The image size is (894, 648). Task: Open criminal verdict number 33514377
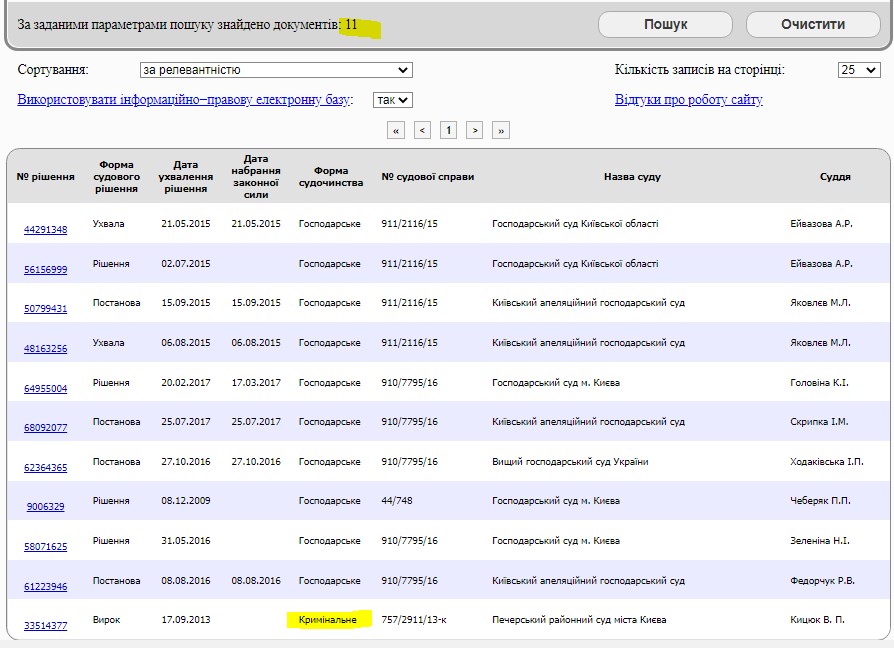(x=46, y=625)
